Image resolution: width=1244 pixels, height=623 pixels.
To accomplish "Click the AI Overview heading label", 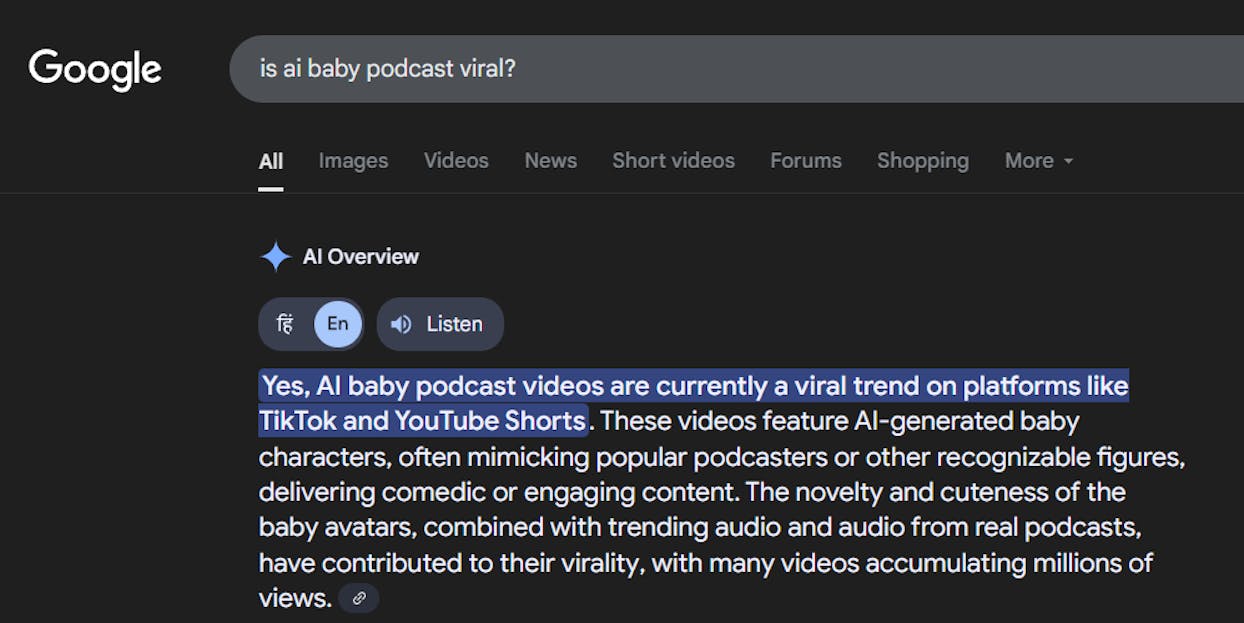I will tap(360, 257).
